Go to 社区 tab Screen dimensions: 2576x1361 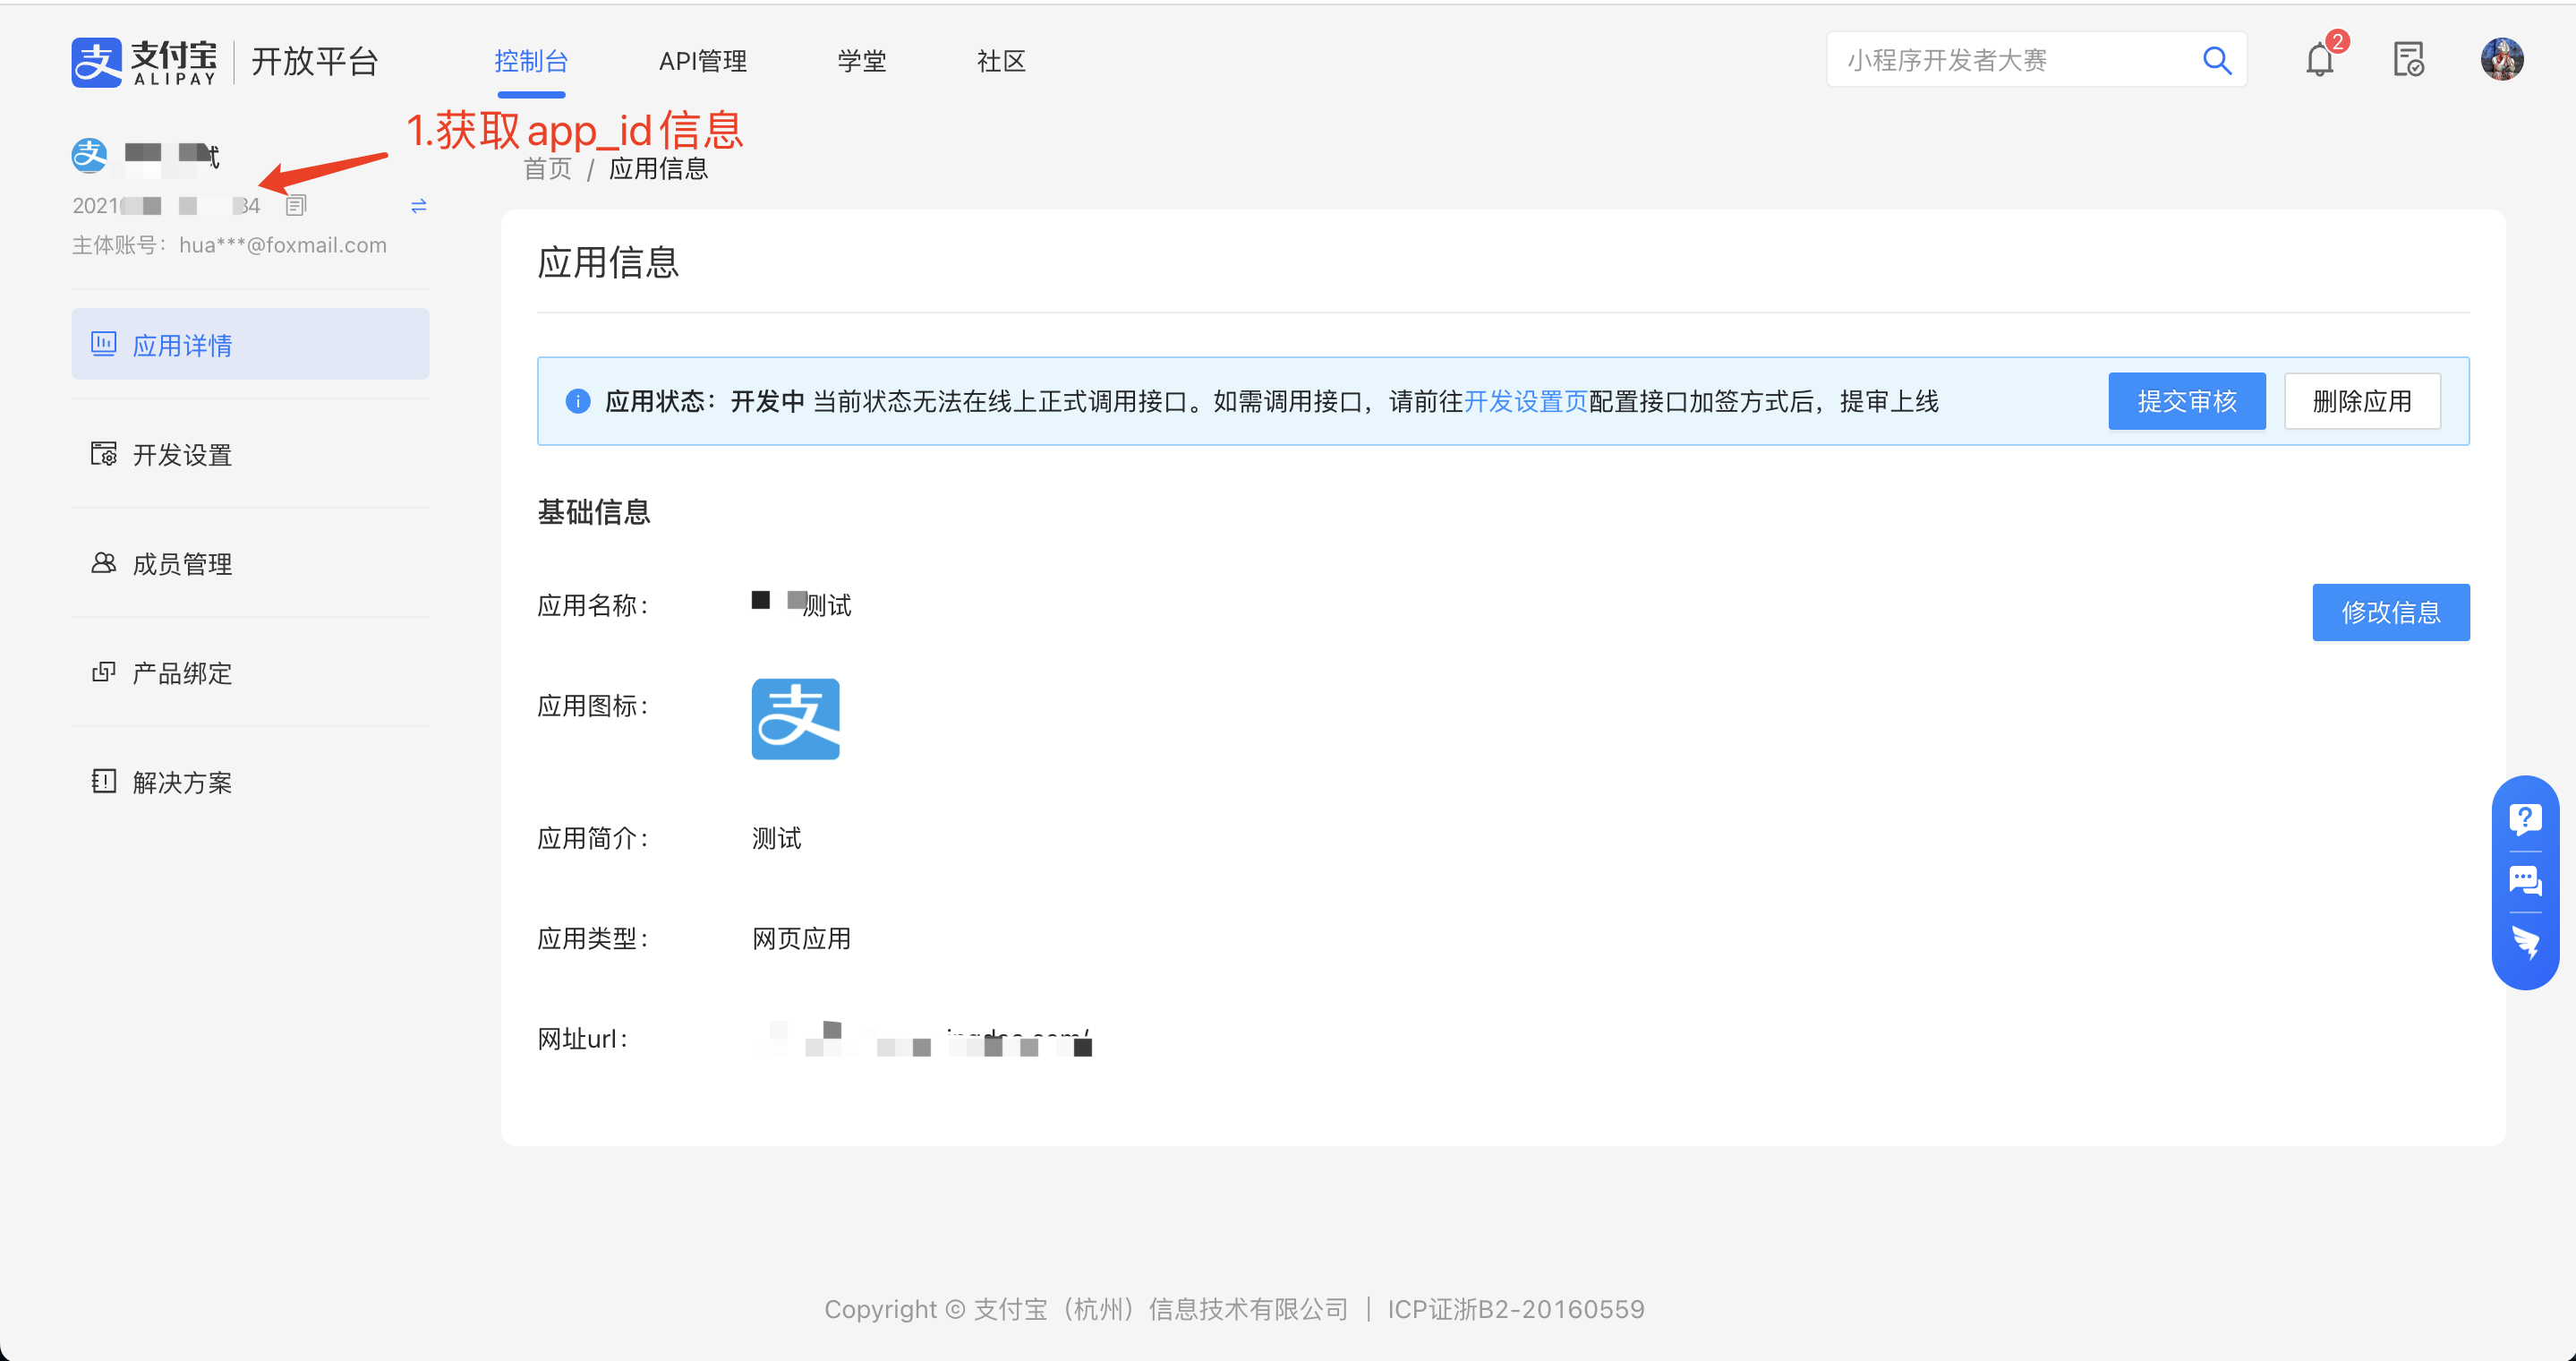point(1001,62)
